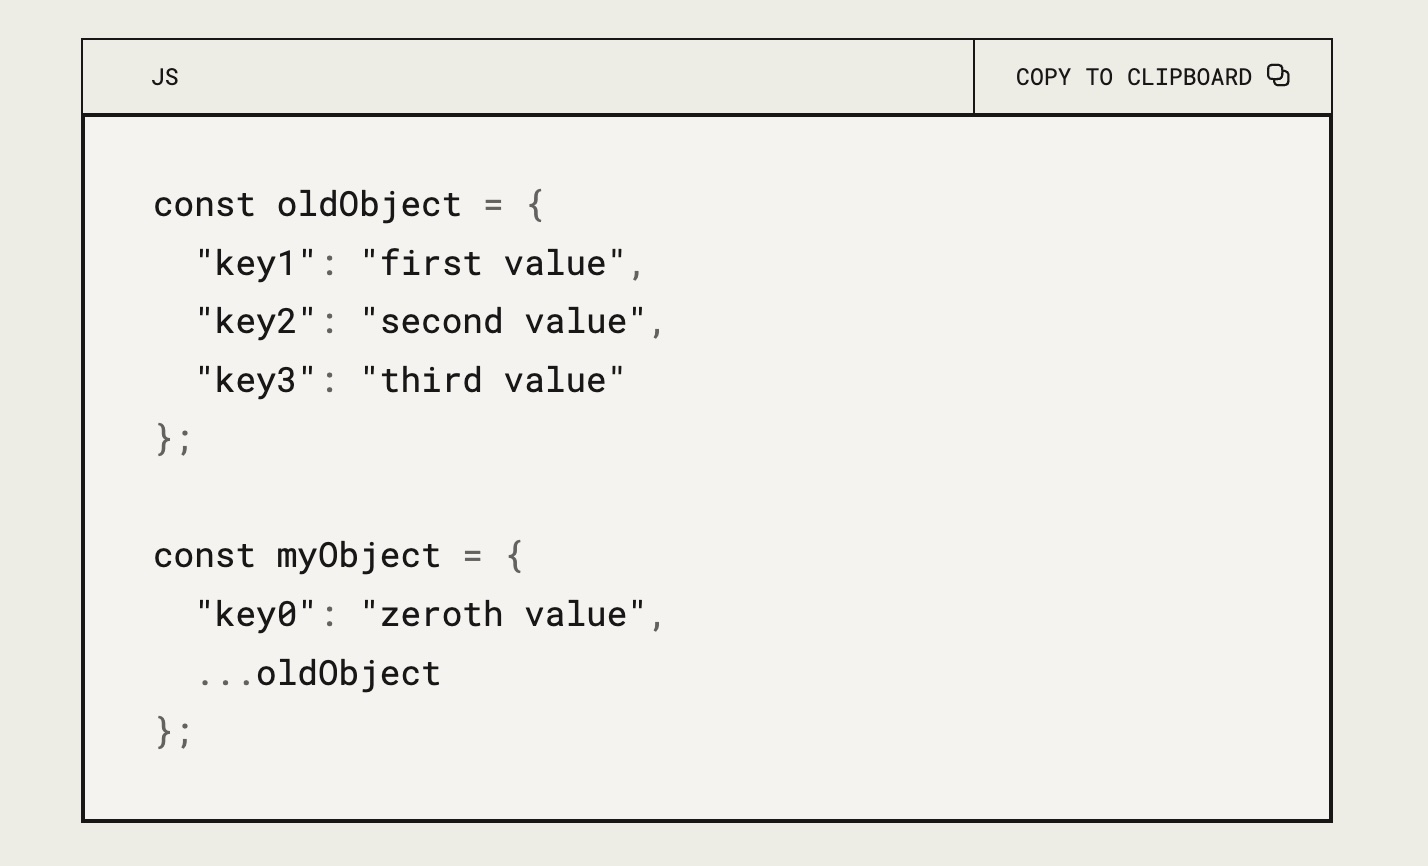
Task: Click the "key0" property name
Action: point(256,614)
